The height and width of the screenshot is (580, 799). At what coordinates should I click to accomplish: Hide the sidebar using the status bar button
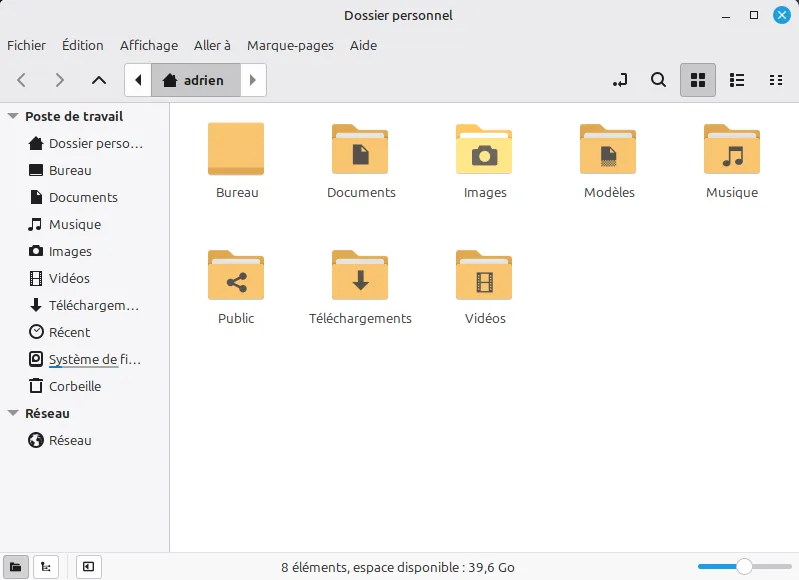(88, 567)
